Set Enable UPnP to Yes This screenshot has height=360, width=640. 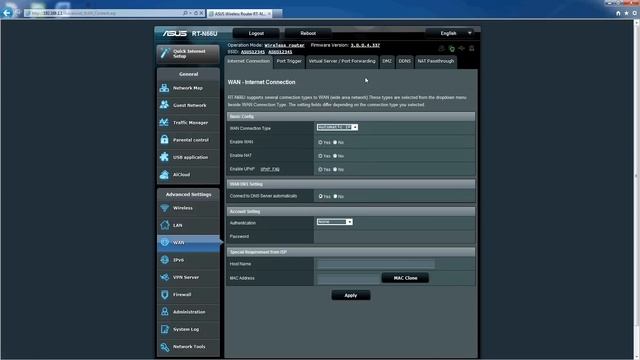(320, 169)
